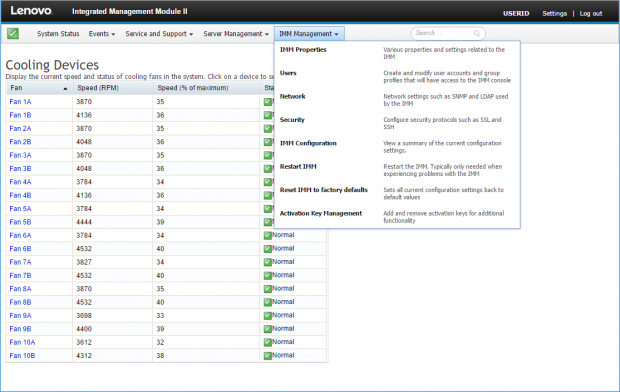Click the Normal status icon for Fan 8A
The width and height of the screenshot is (620, 392).
click(268, 289)
